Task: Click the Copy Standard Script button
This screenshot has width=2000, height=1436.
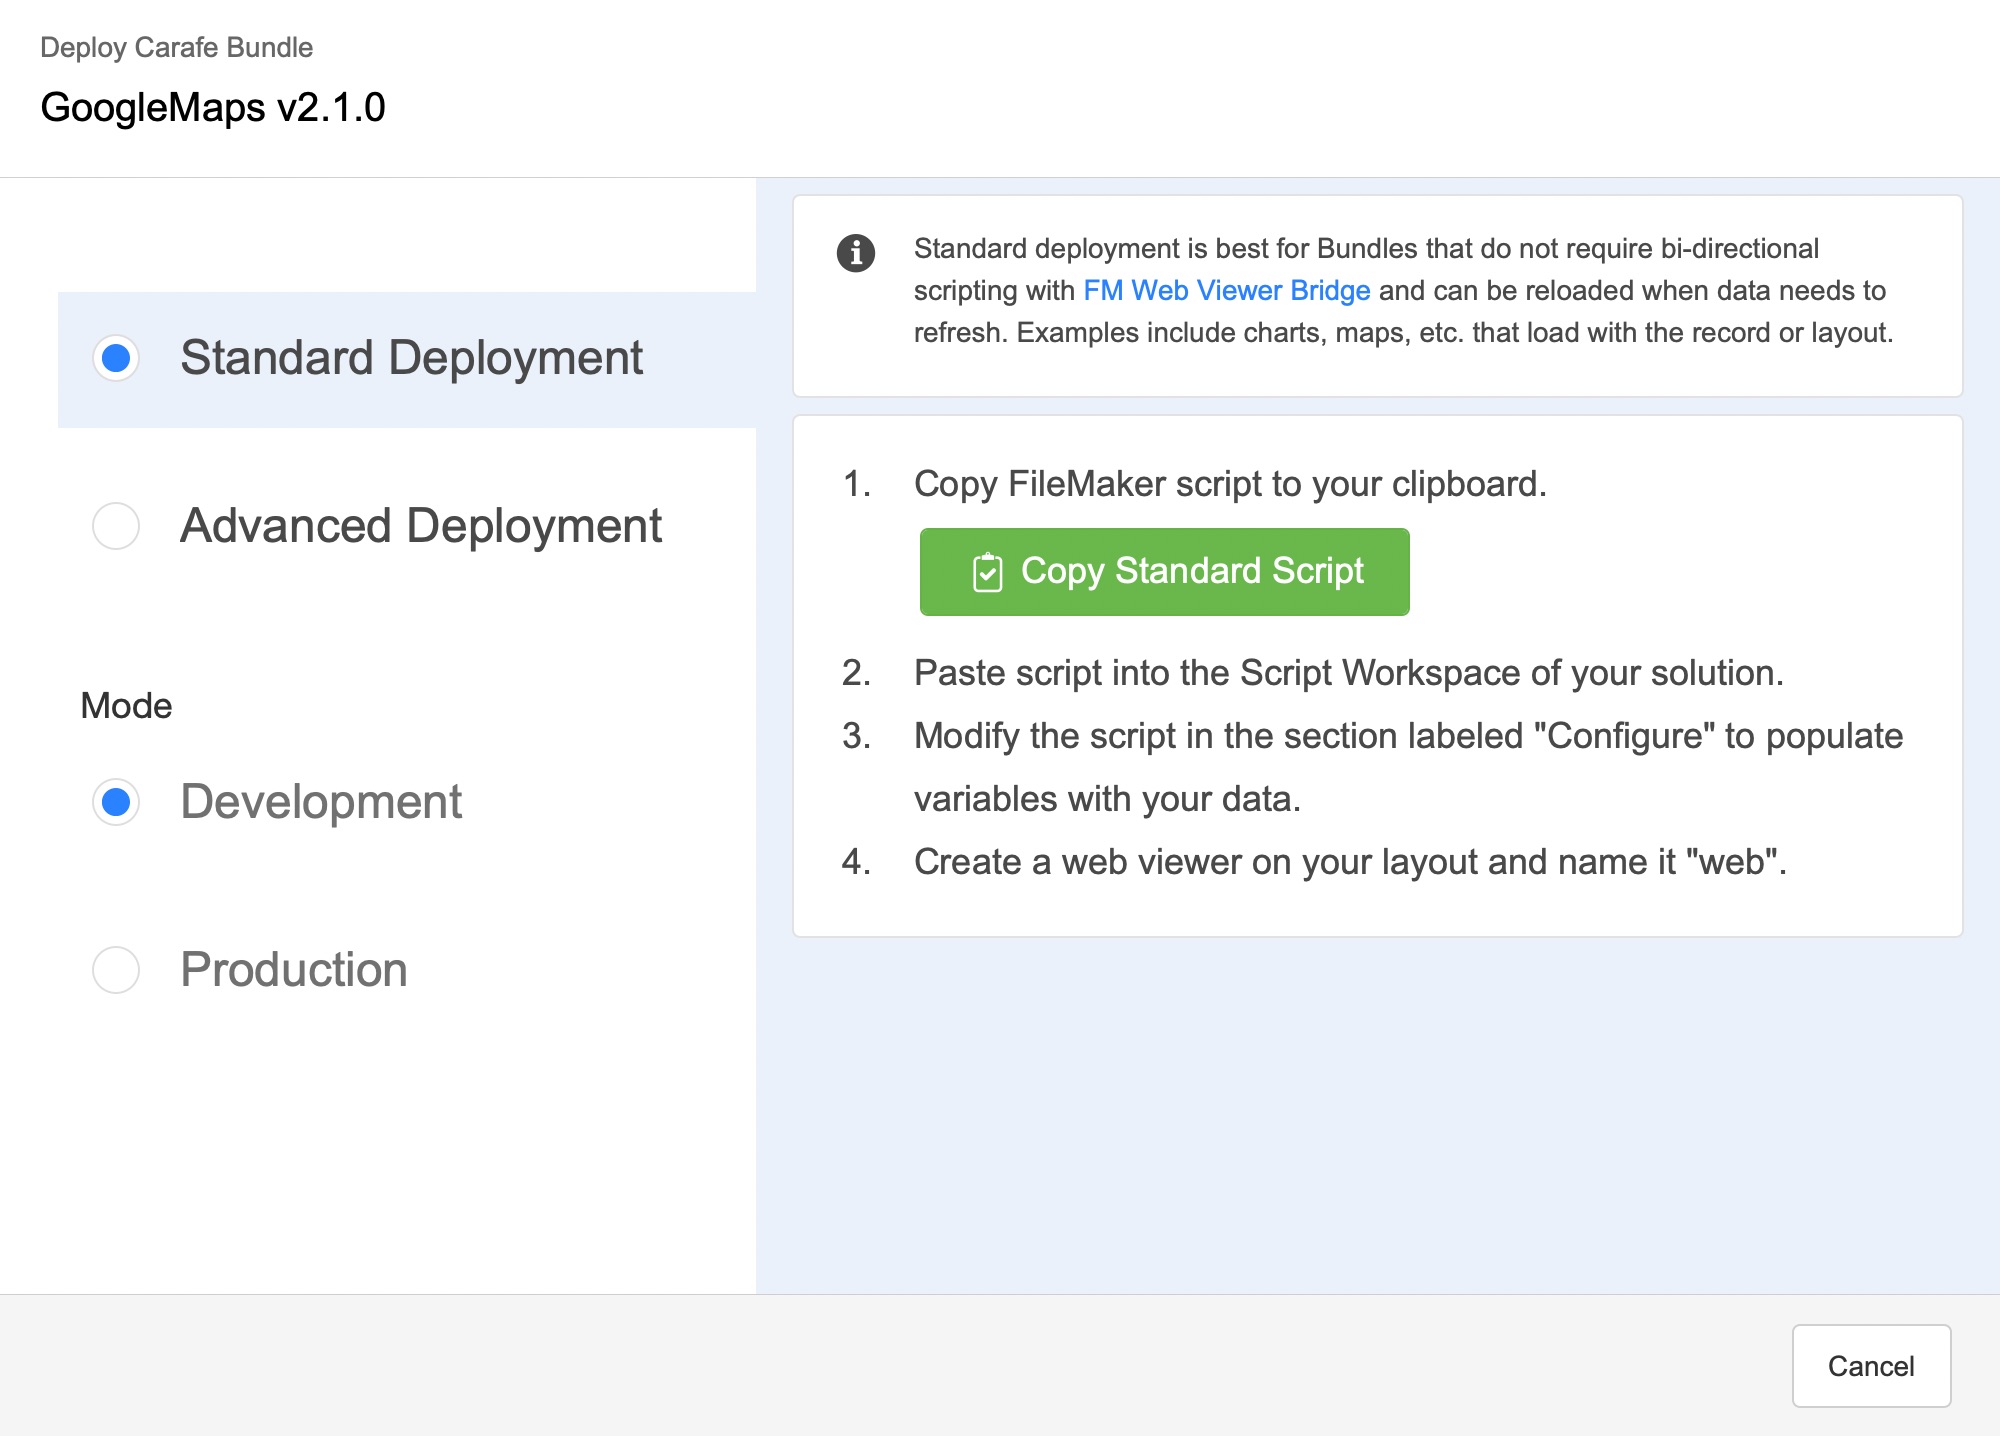Action: point(1164,572)
